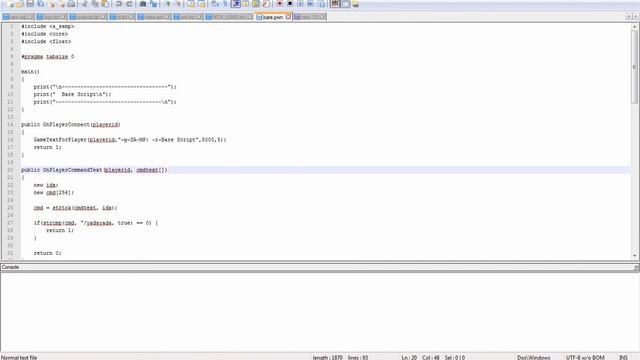Place cursor on "#include <float>" line
The height and width of the screenshot is (360, 640).
(x=46, y=41)
